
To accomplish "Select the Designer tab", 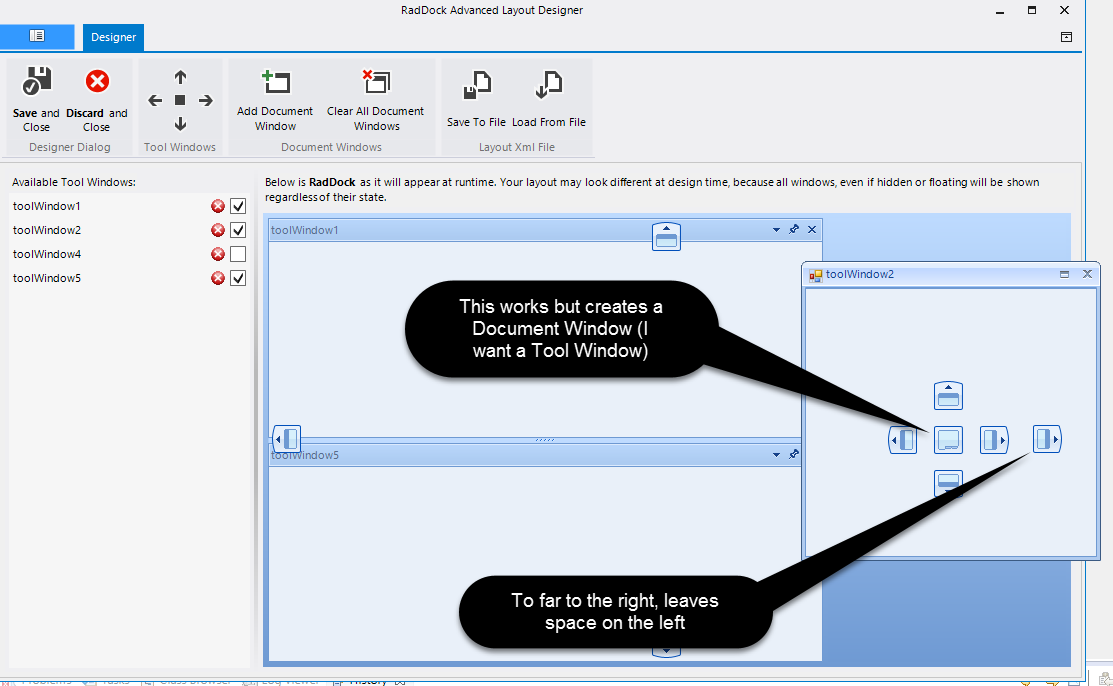I will pyautogui.click(x=114, y=37).
